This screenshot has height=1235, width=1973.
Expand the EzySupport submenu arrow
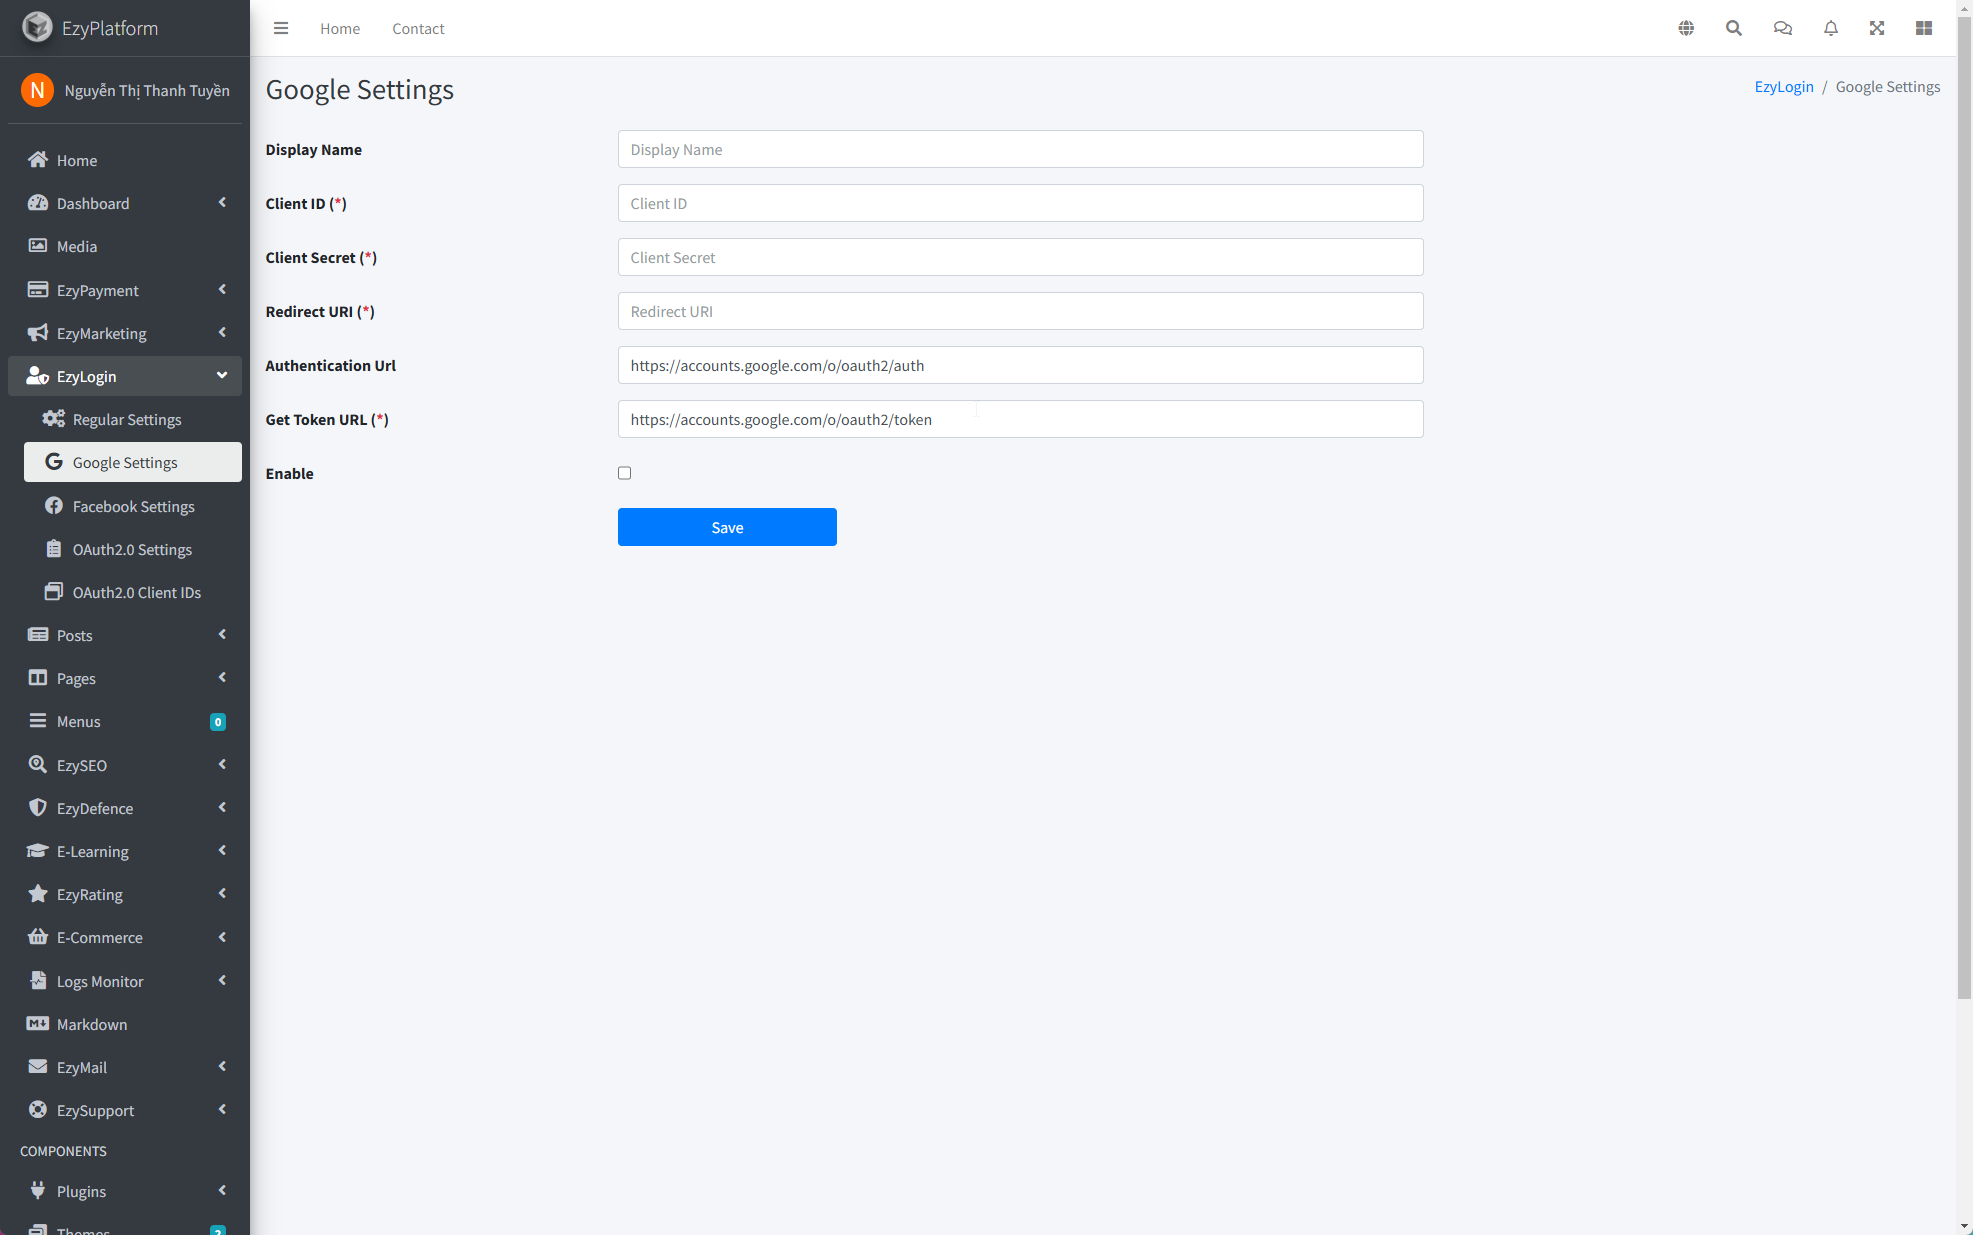222,1110
